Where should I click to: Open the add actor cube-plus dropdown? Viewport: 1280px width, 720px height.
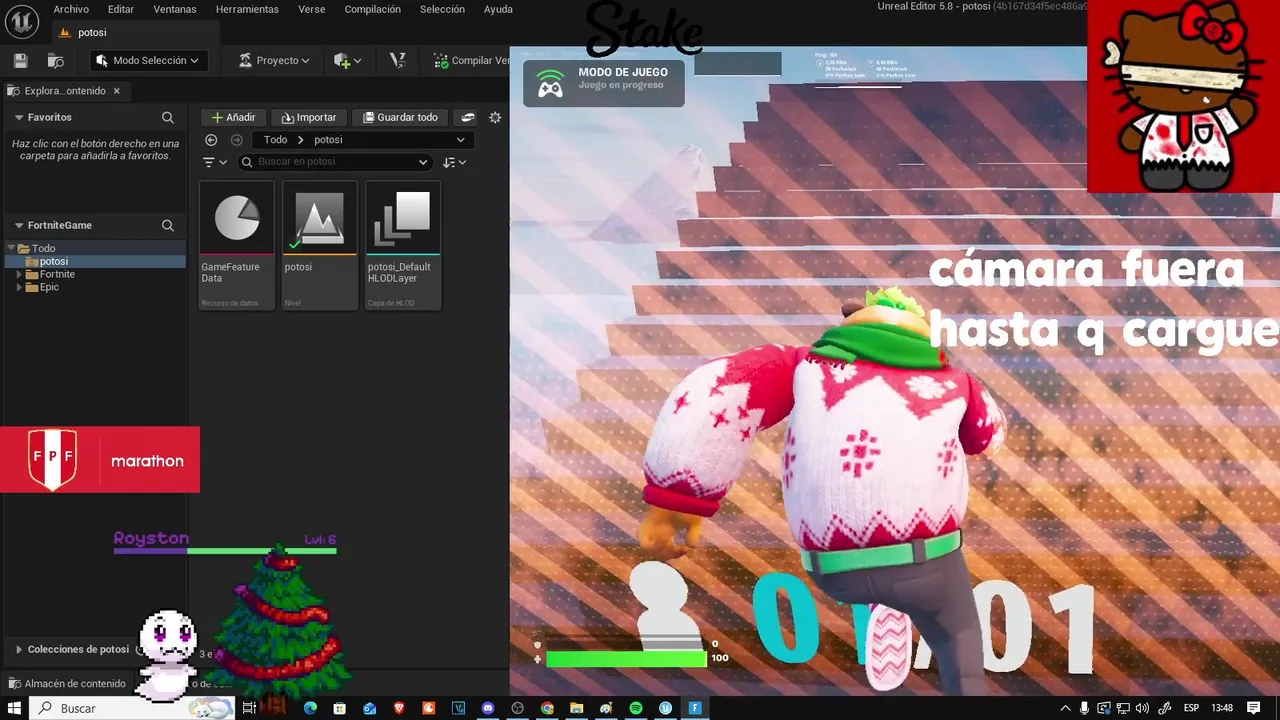coord(349,61)
